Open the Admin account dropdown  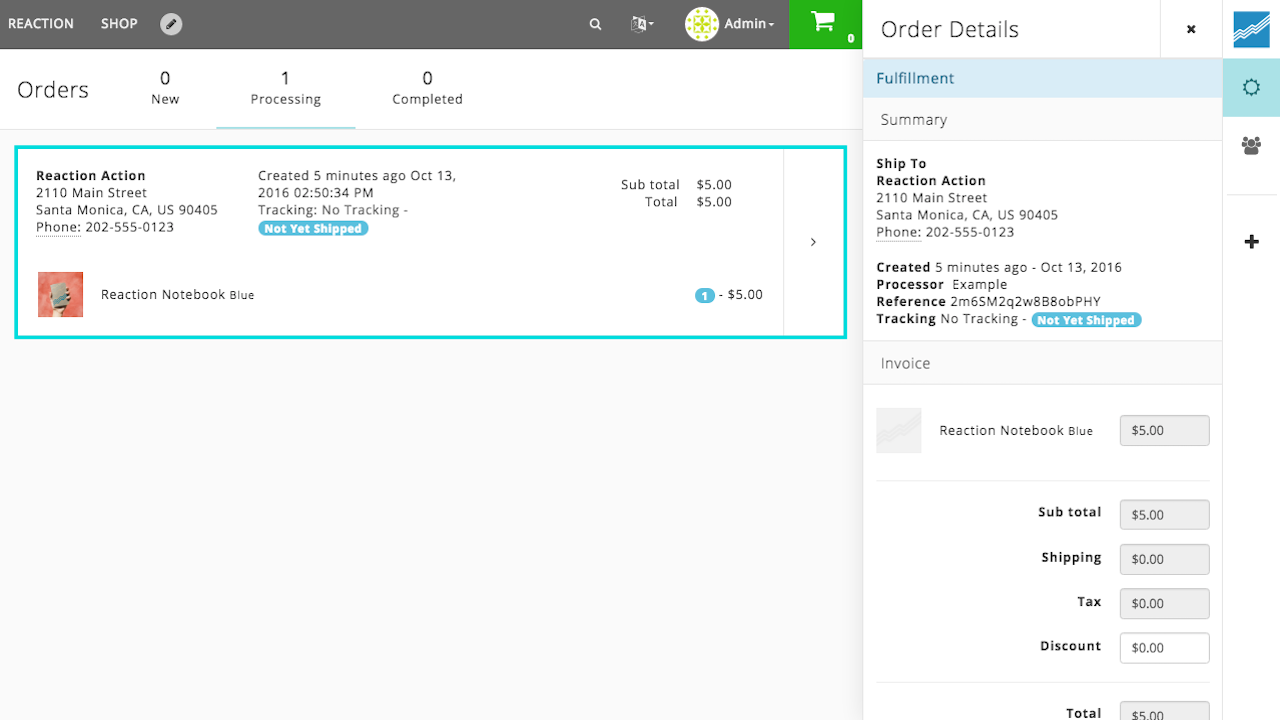[x=750, y=24]
